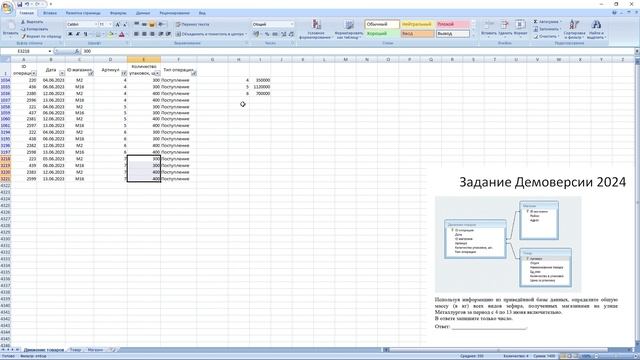Viewport: 640px width, 360px height.
Task: Copy selection with Копировать
Action: pos(34,29)
